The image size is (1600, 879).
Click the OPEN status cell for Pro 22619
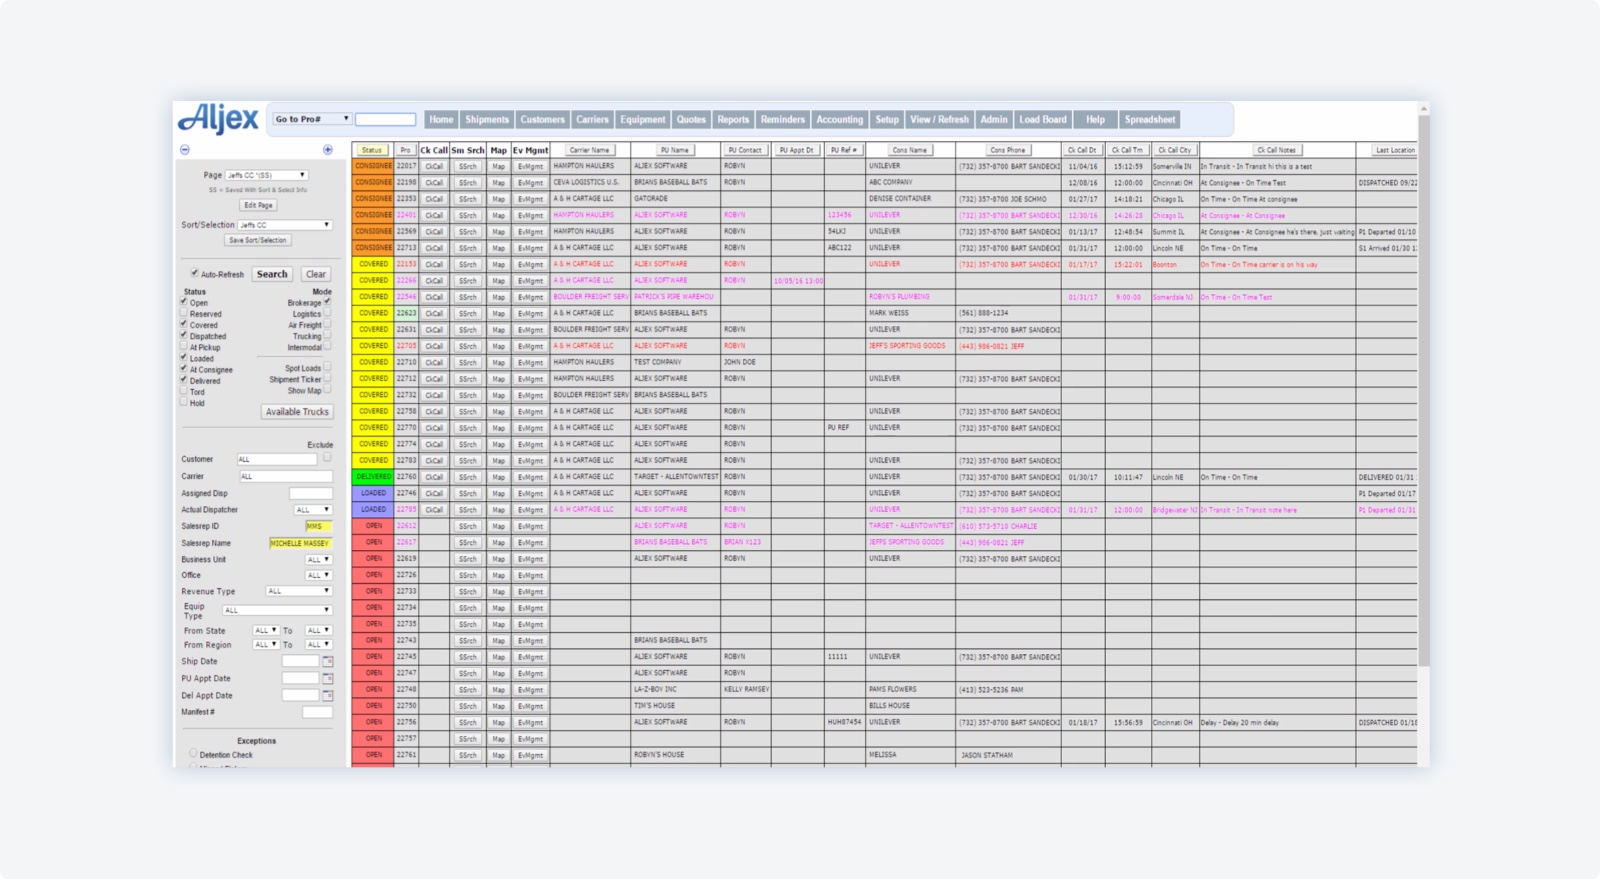[373, 559]
